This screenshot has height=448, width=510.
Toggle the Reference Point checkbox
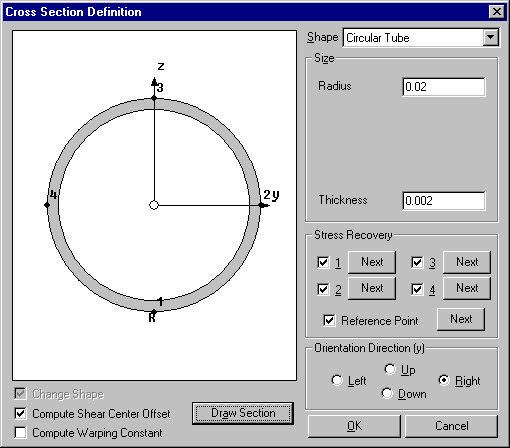329,320
